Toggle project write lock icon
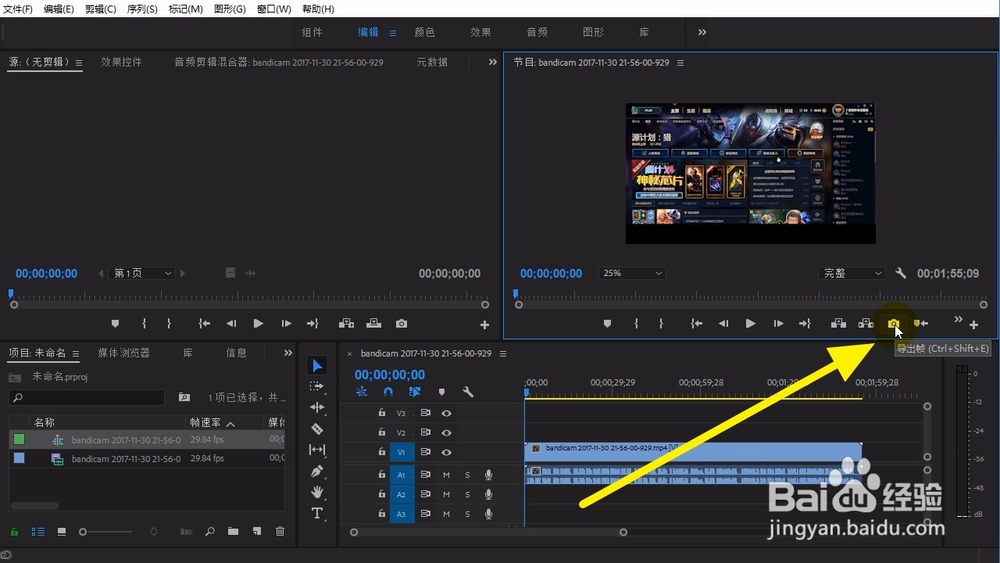 tap(14, 532)
